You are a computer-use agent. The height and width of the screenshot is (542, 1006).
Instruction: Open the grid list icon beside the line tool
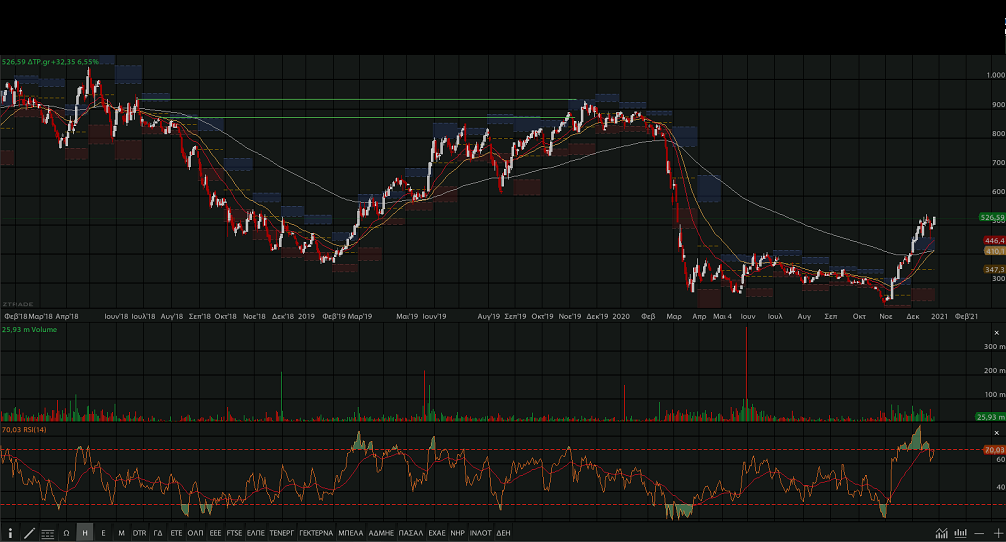pos(48,533)
